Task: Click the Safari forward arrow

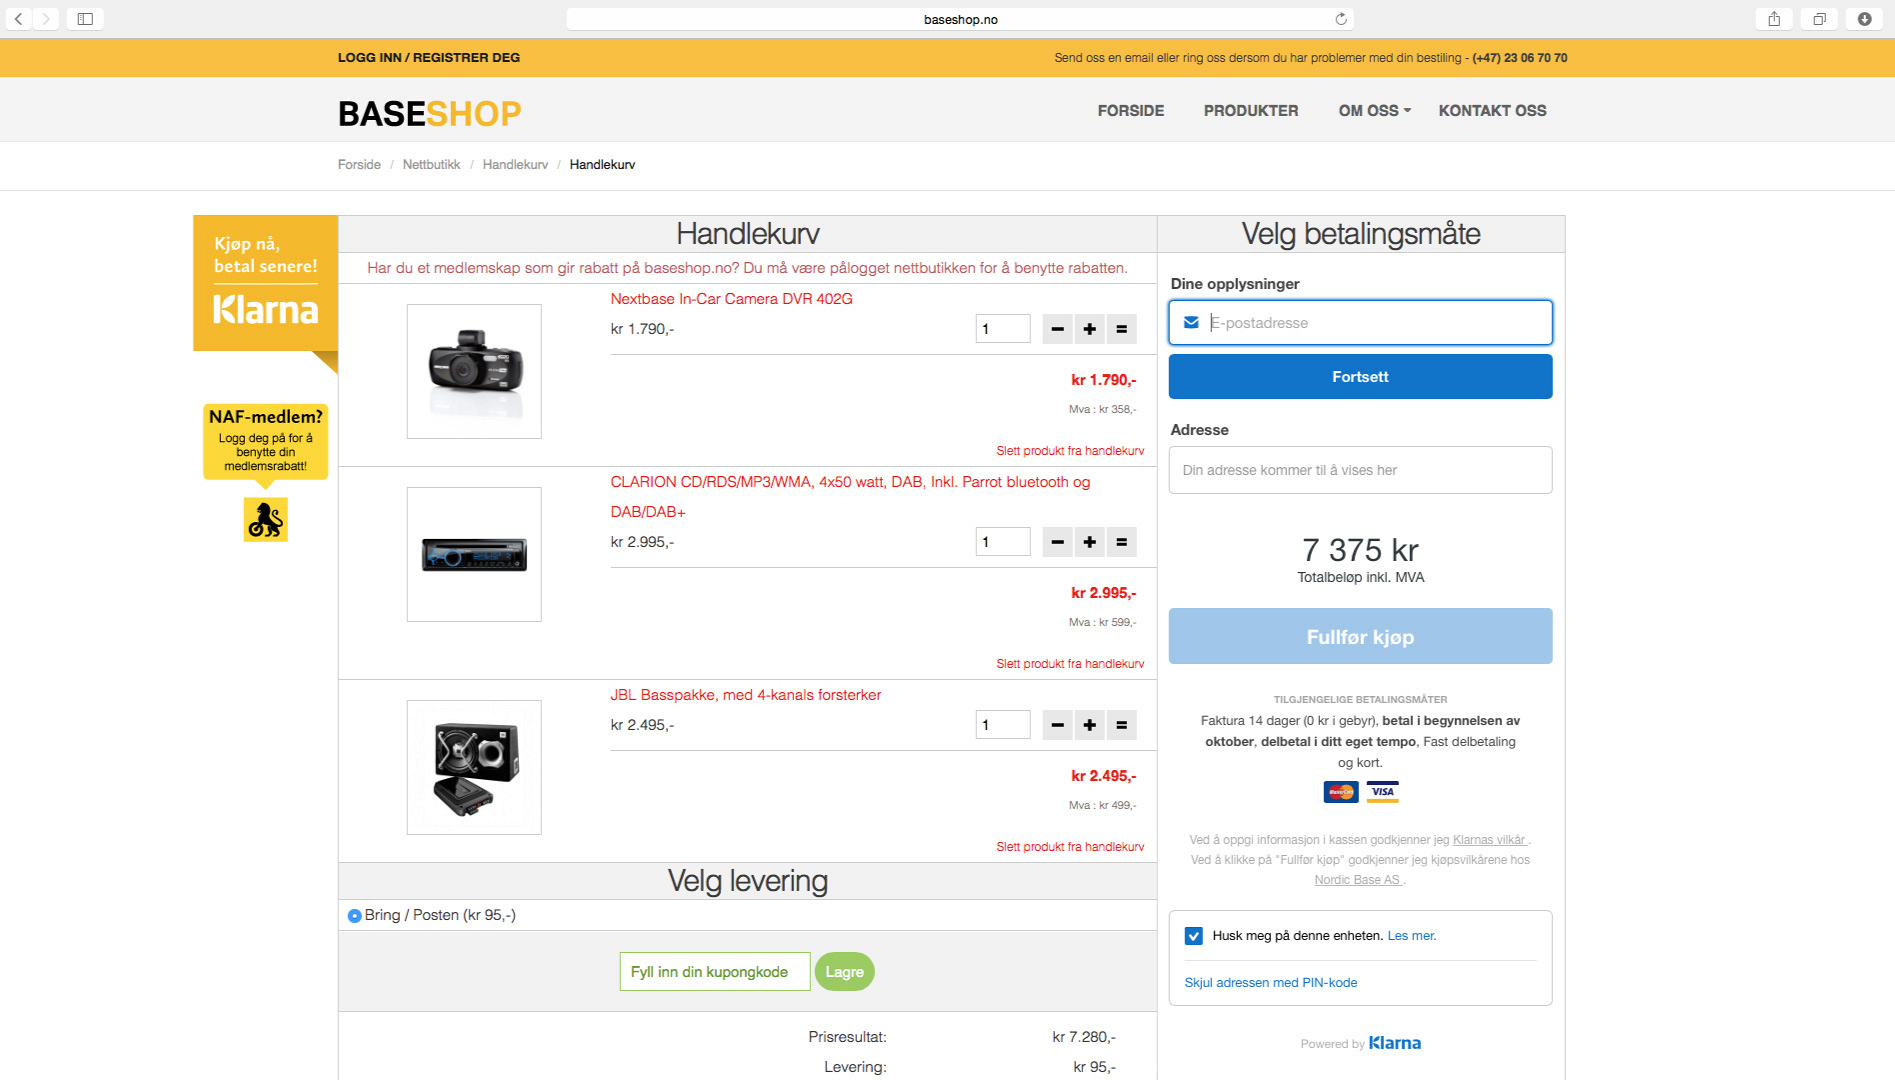Action: coord(46,19)
